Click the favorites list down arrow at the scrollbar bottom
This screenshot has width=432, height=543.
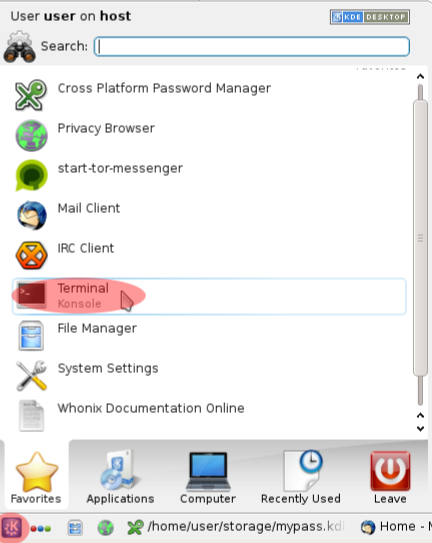pyautogui.click(x=421, y=429)
